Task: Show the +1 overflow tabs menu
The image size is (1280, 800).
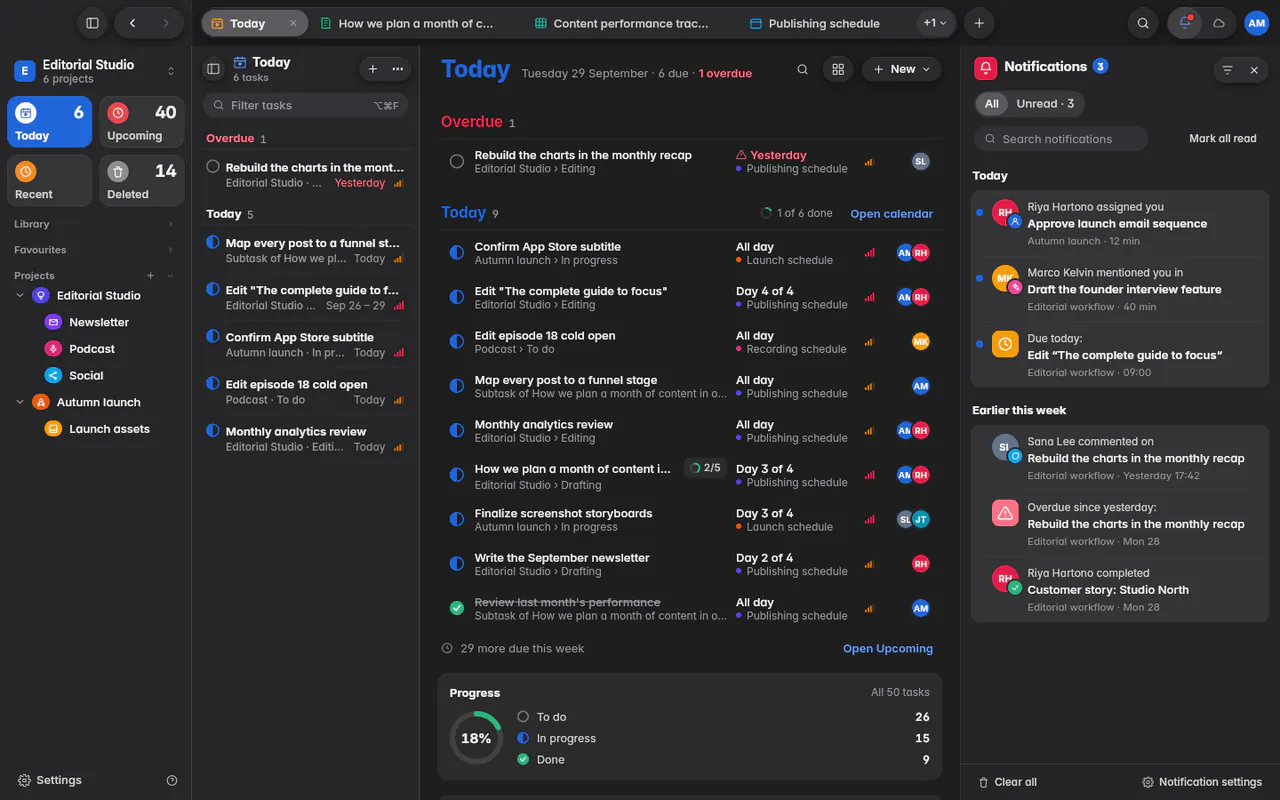Action: [x=936, y=23]
